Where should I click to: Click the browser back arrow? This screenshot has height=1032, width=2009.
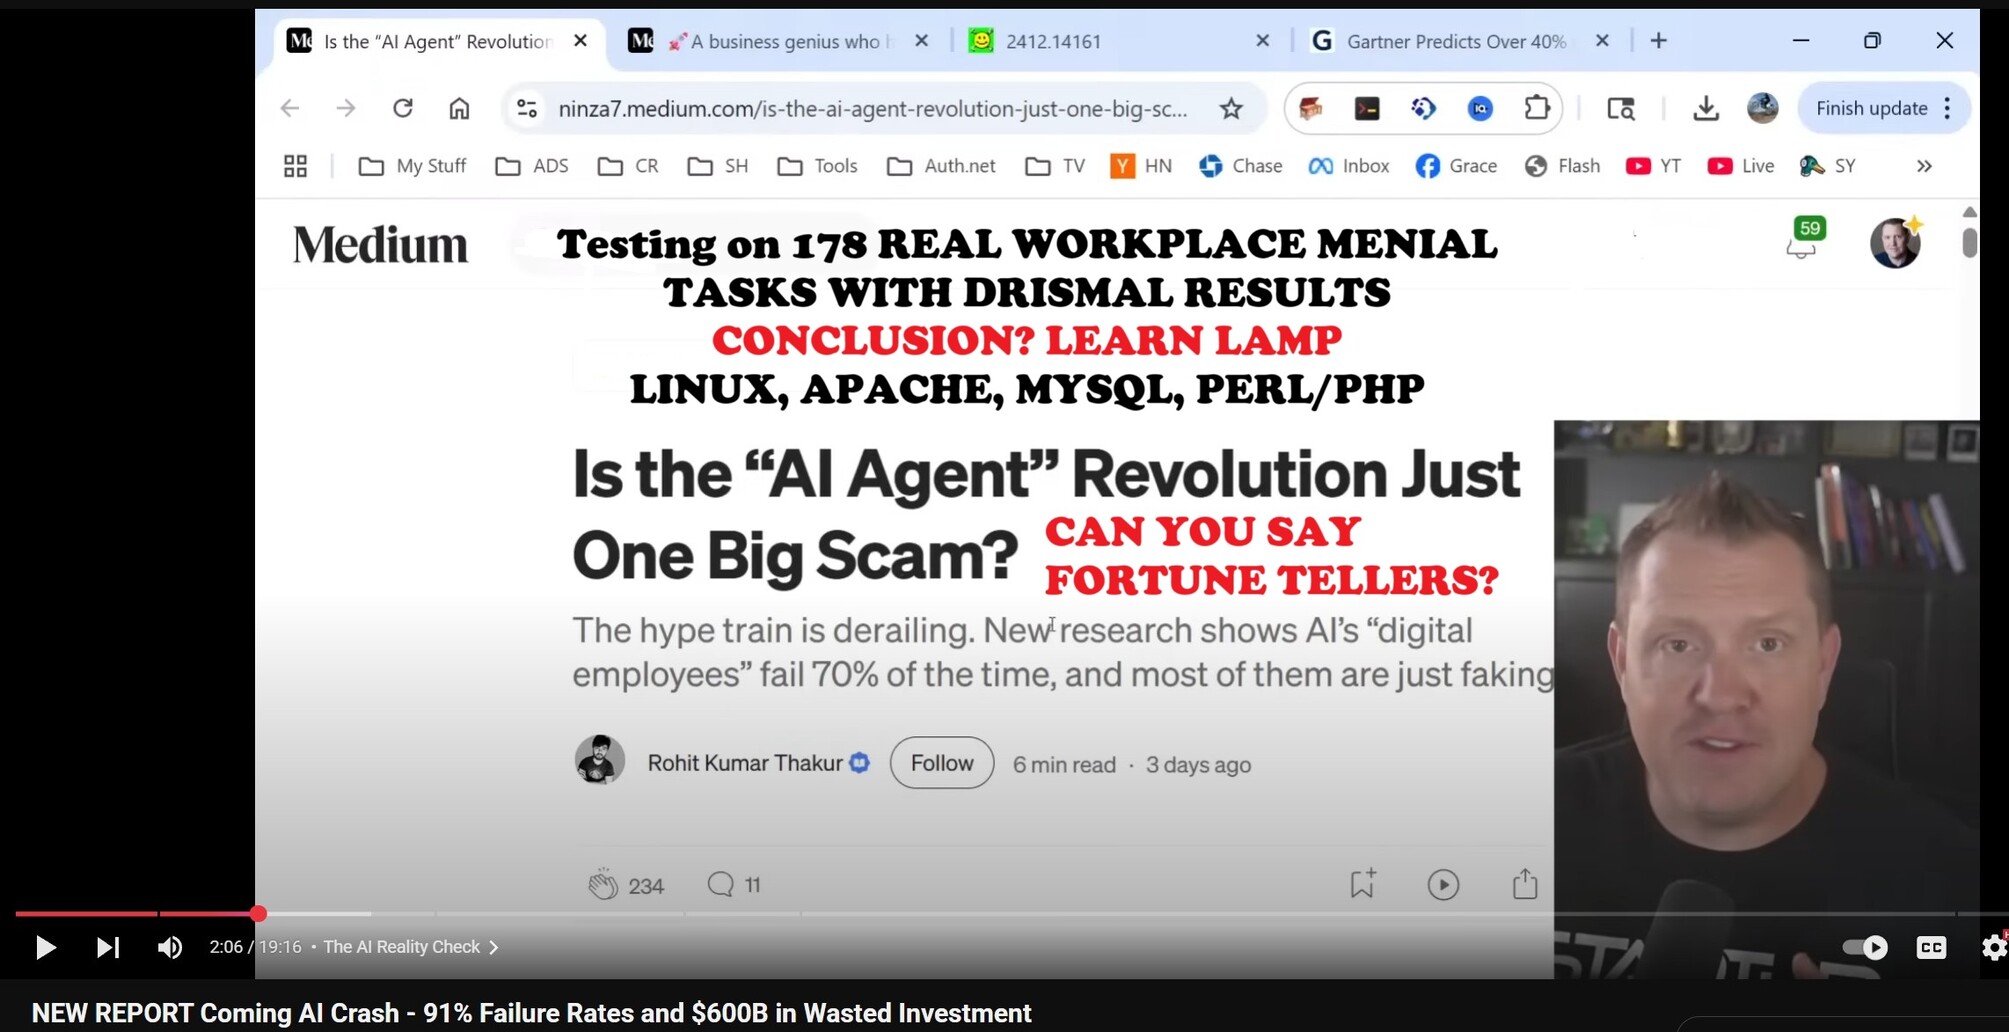point(290,108)
